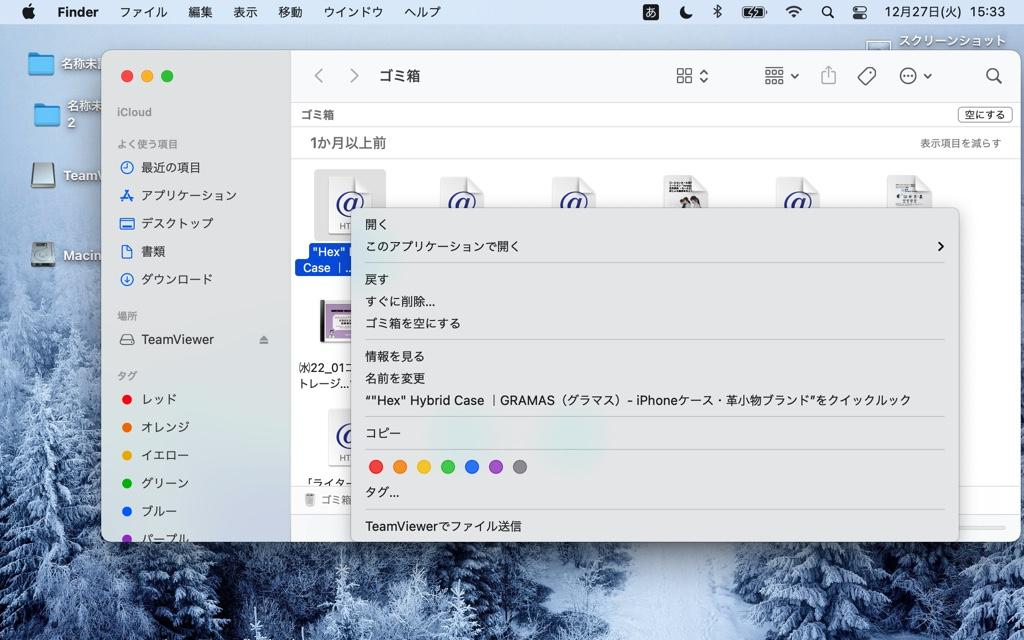Open the group-by options dropdown
Screen dimensions: 1024x640
click(781, 76)
